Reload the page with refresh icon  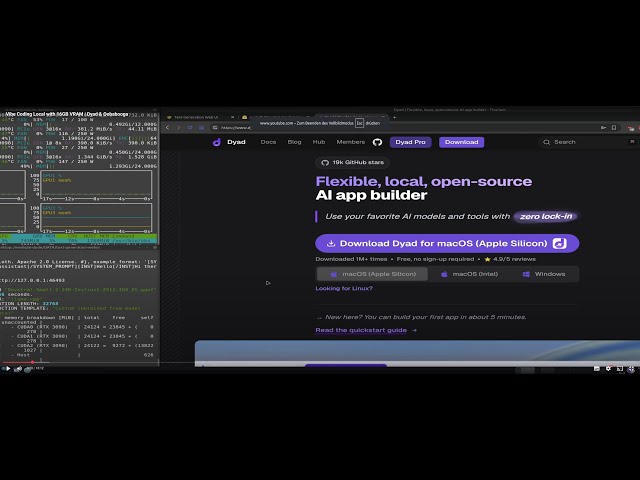point(190,128)
